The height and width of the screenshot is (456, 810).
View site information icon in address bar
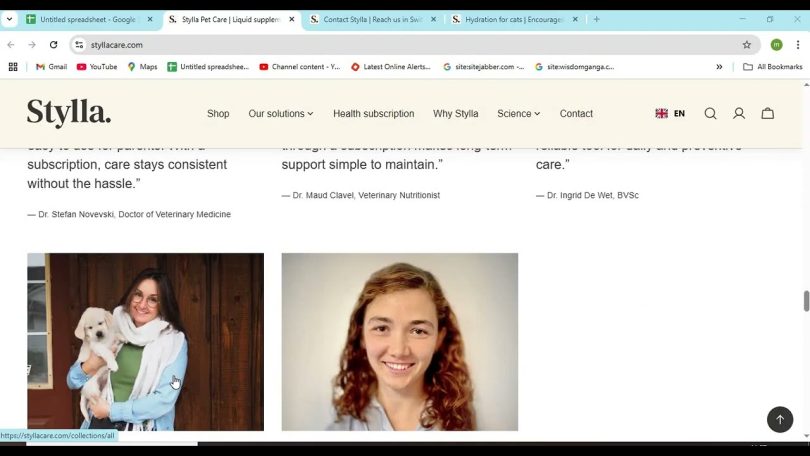pyautogui.click(x=79, y=45)
